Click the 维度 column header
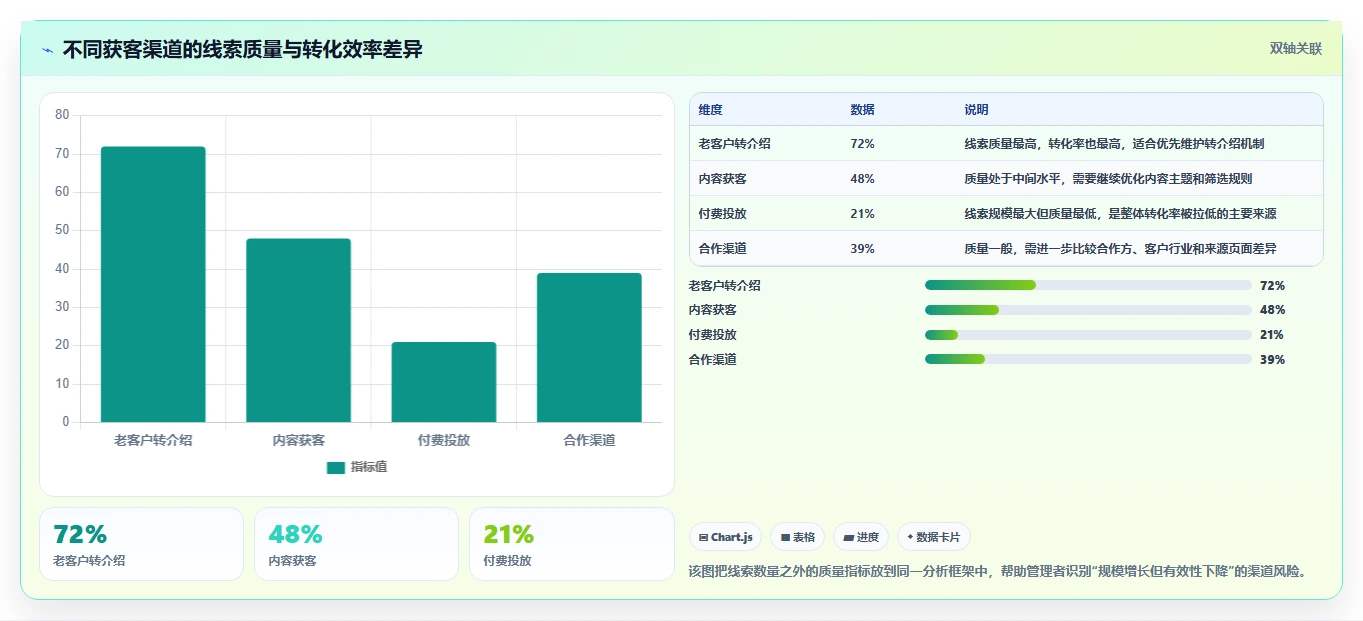Screen dimensions: 1363x621 710,110
